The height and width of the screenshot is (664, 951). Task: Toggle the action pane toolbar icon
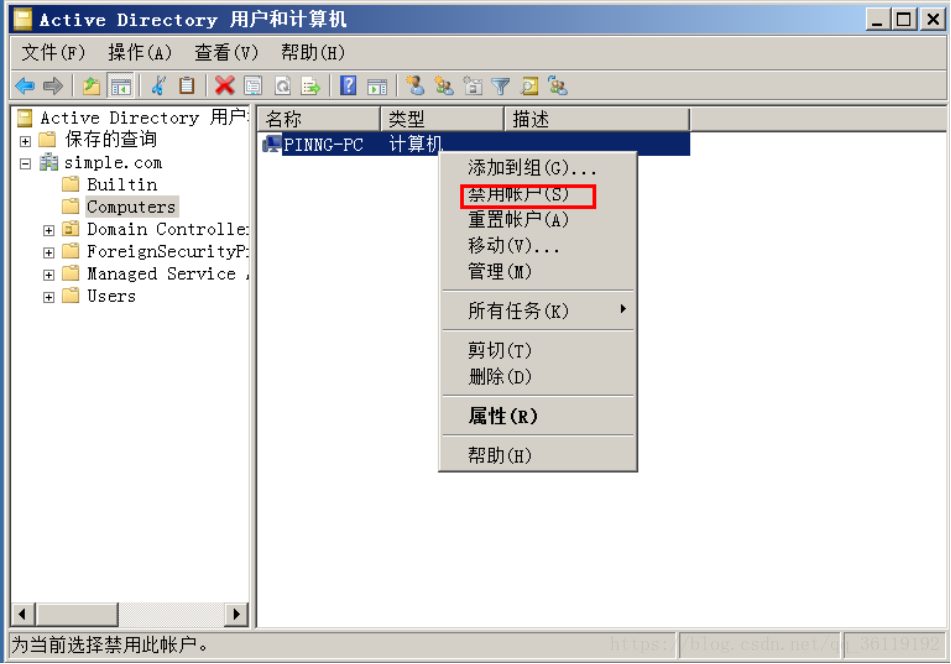point(377,87)
